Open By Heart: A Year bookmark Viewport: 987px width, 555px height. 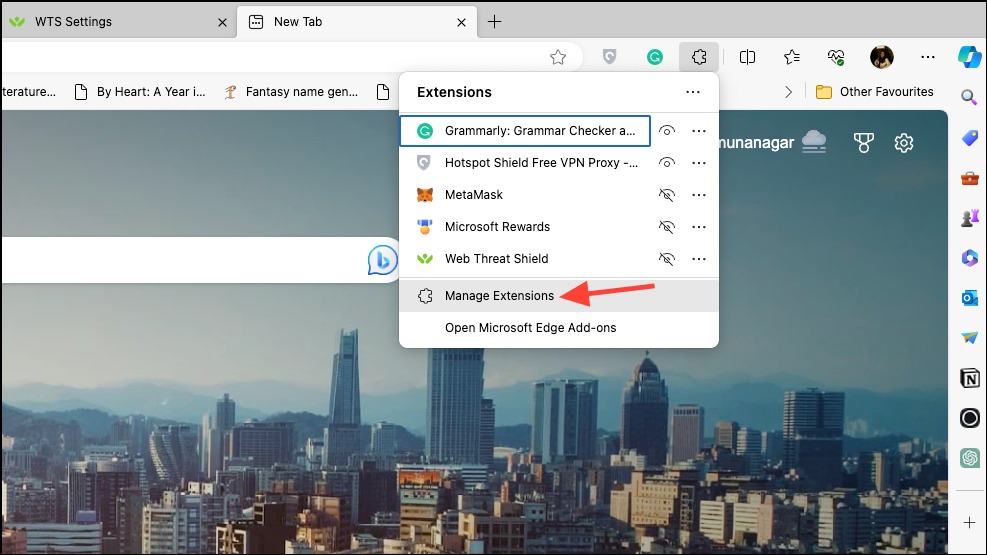140,92
